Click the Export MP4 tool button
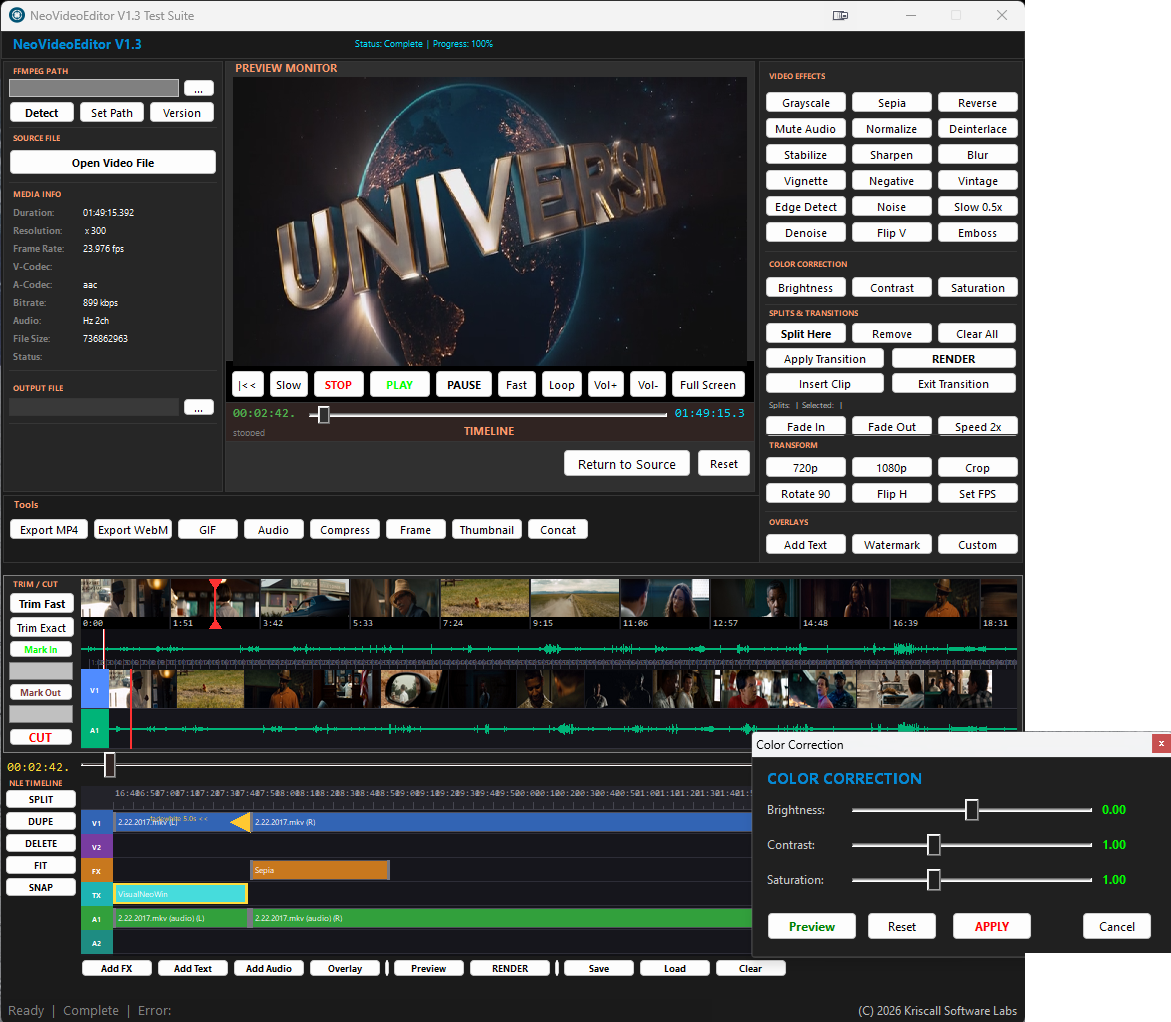The image size is (1171, 1022). [49, 530]
